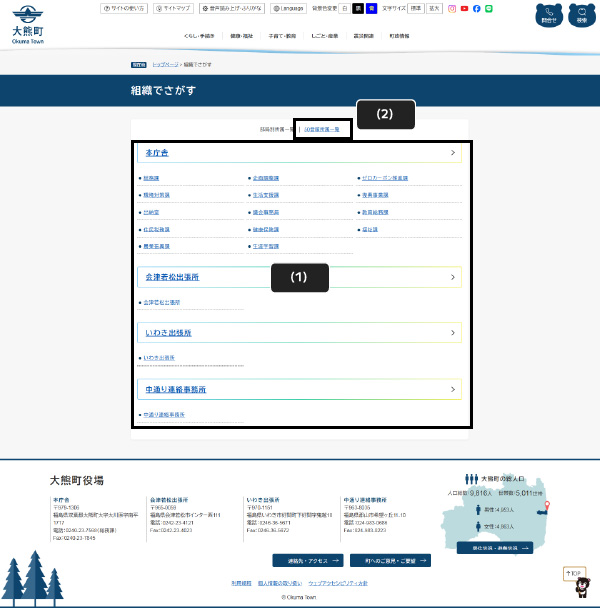Click the 50音順所属一覧 link
600x609 pixels.
pos(322,129)
